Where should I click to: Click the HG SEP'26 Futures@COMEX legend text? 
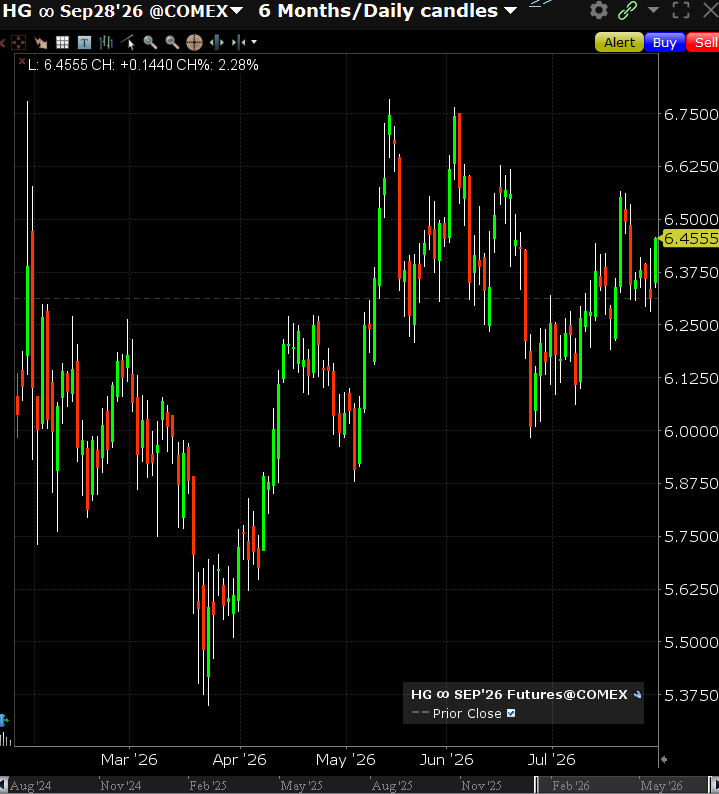tap(519, 695)
